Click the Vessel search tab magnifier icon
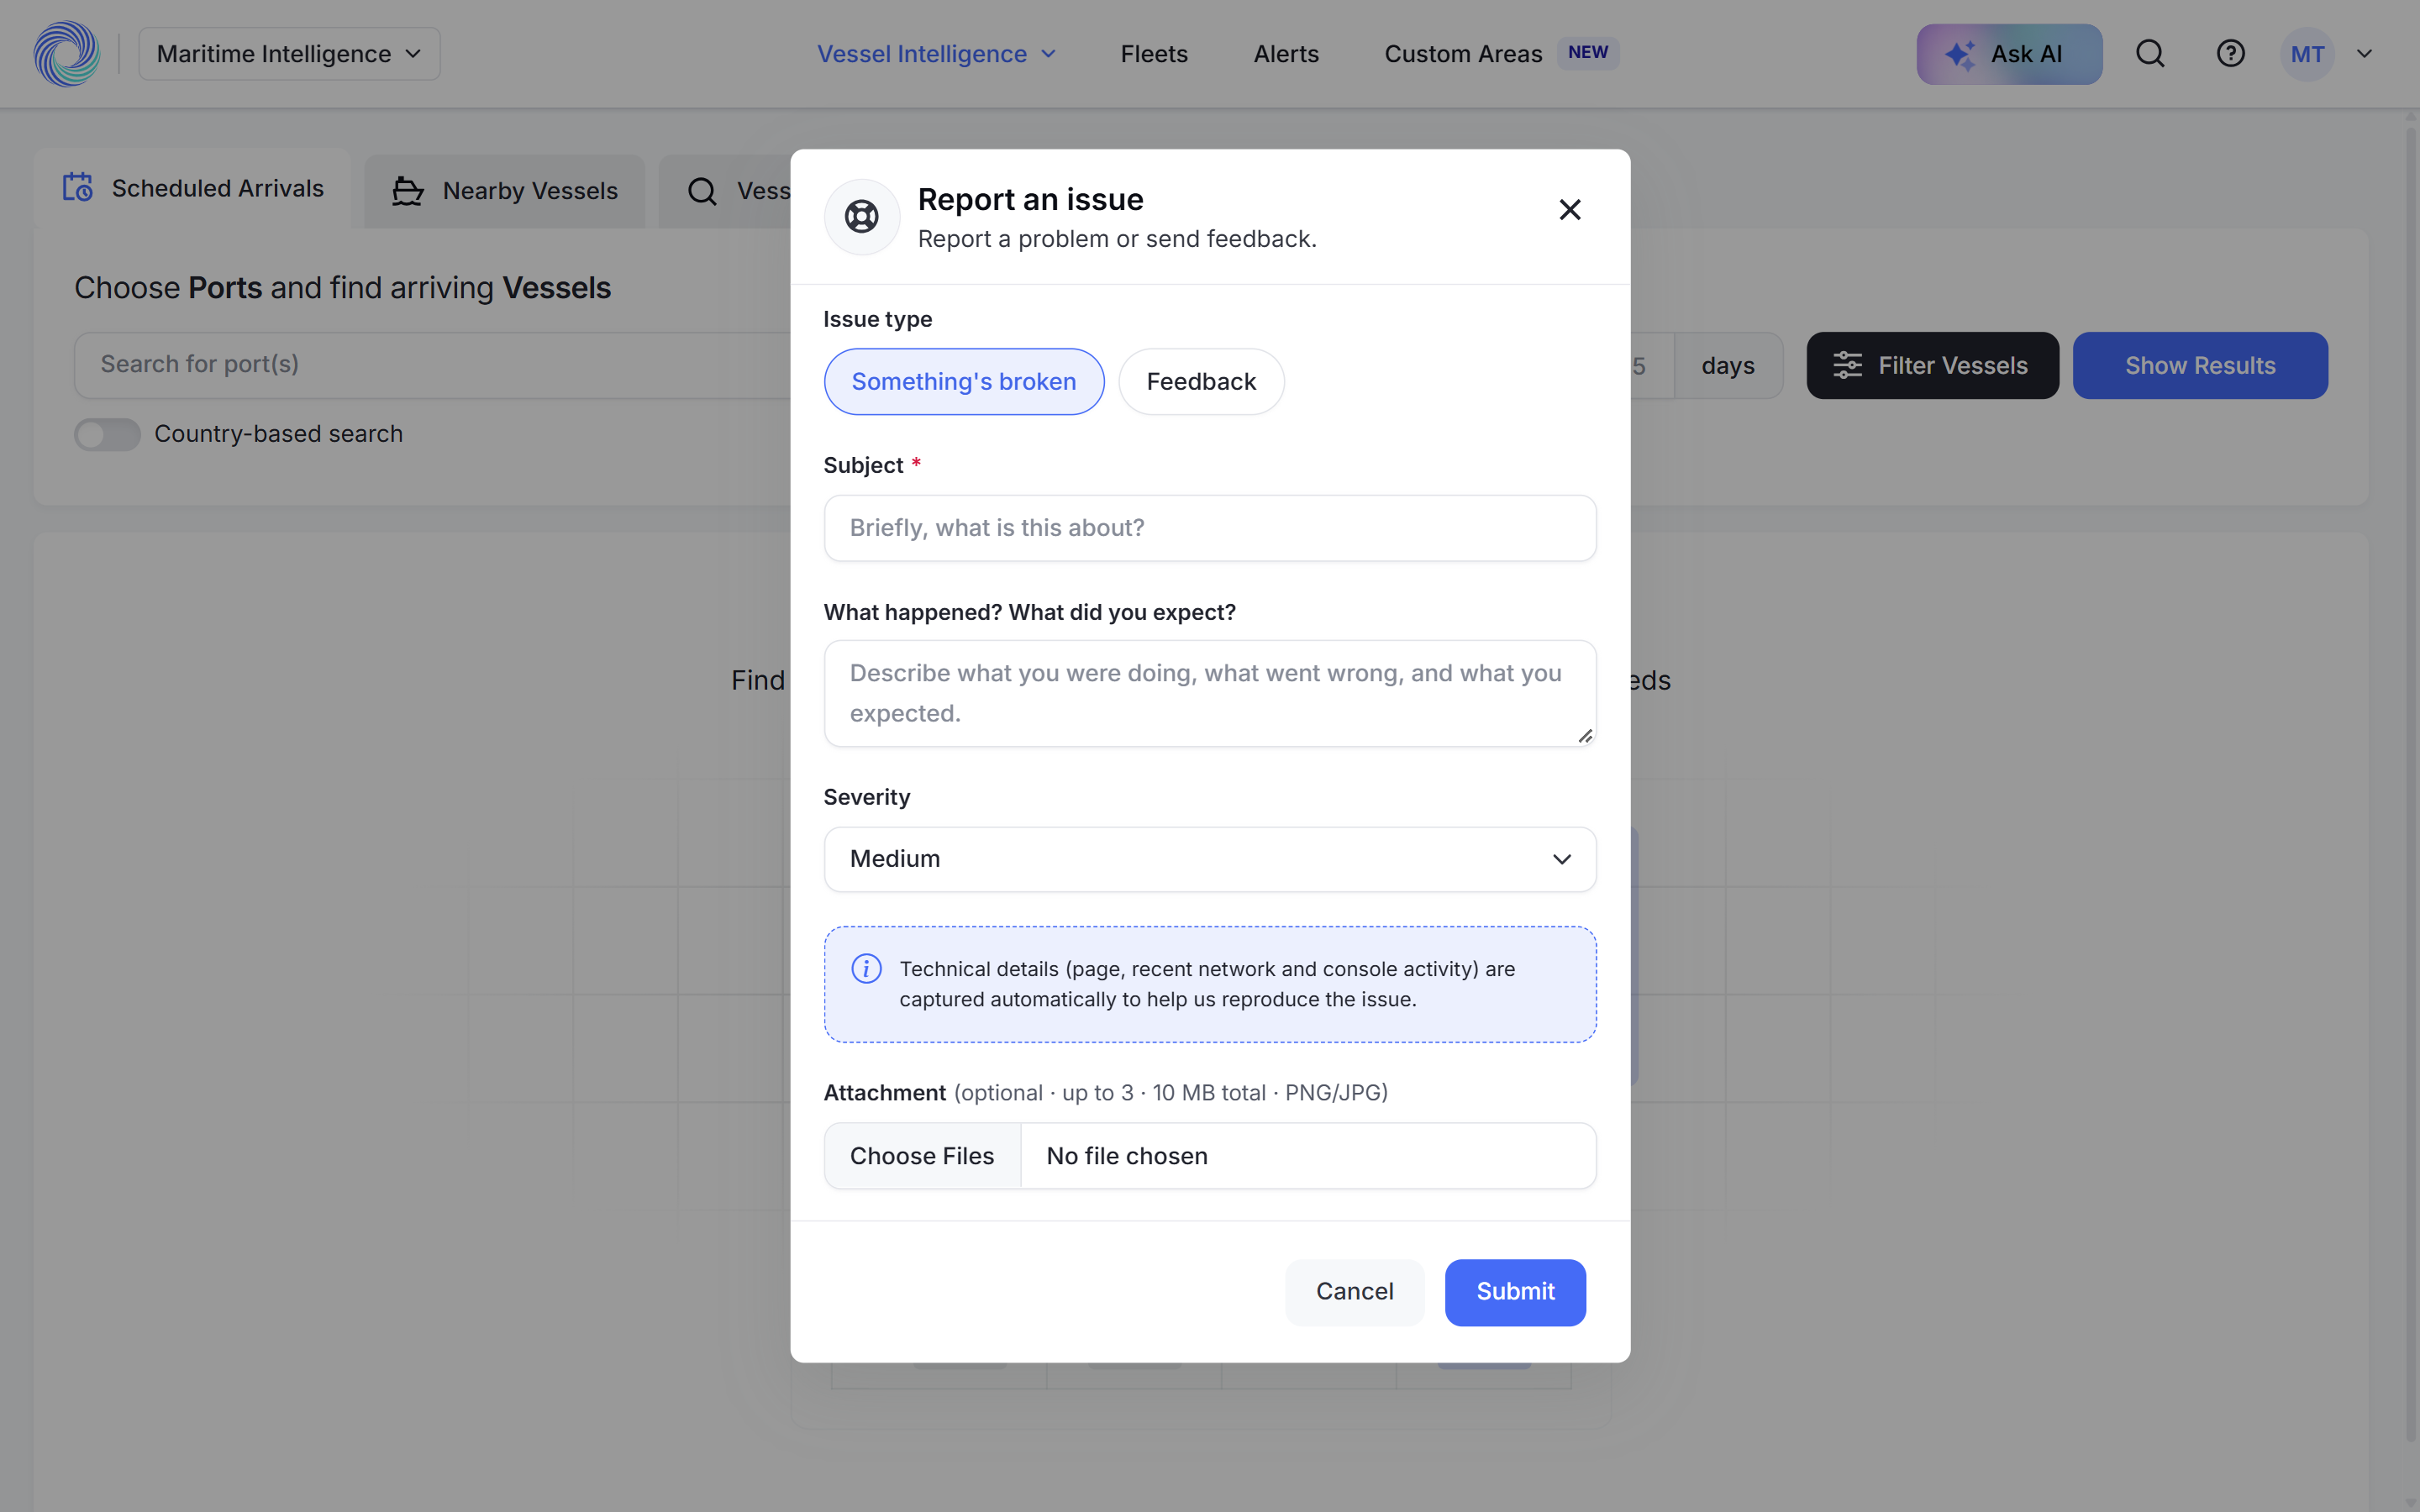The height and width of the screenshot is (1512, 2420). [703, 191]
